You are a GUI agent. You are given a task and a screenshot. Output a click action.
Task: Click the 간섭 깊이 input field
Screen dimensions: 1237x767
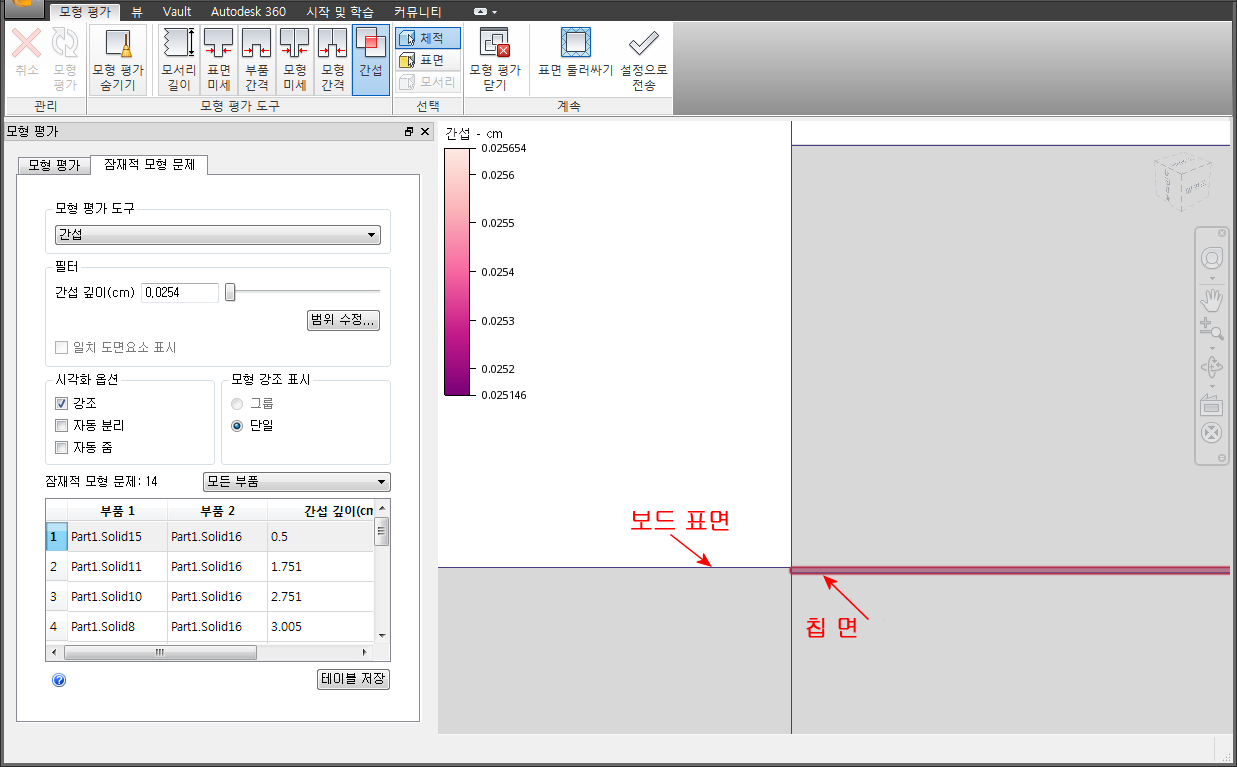(x=180, y=292)
